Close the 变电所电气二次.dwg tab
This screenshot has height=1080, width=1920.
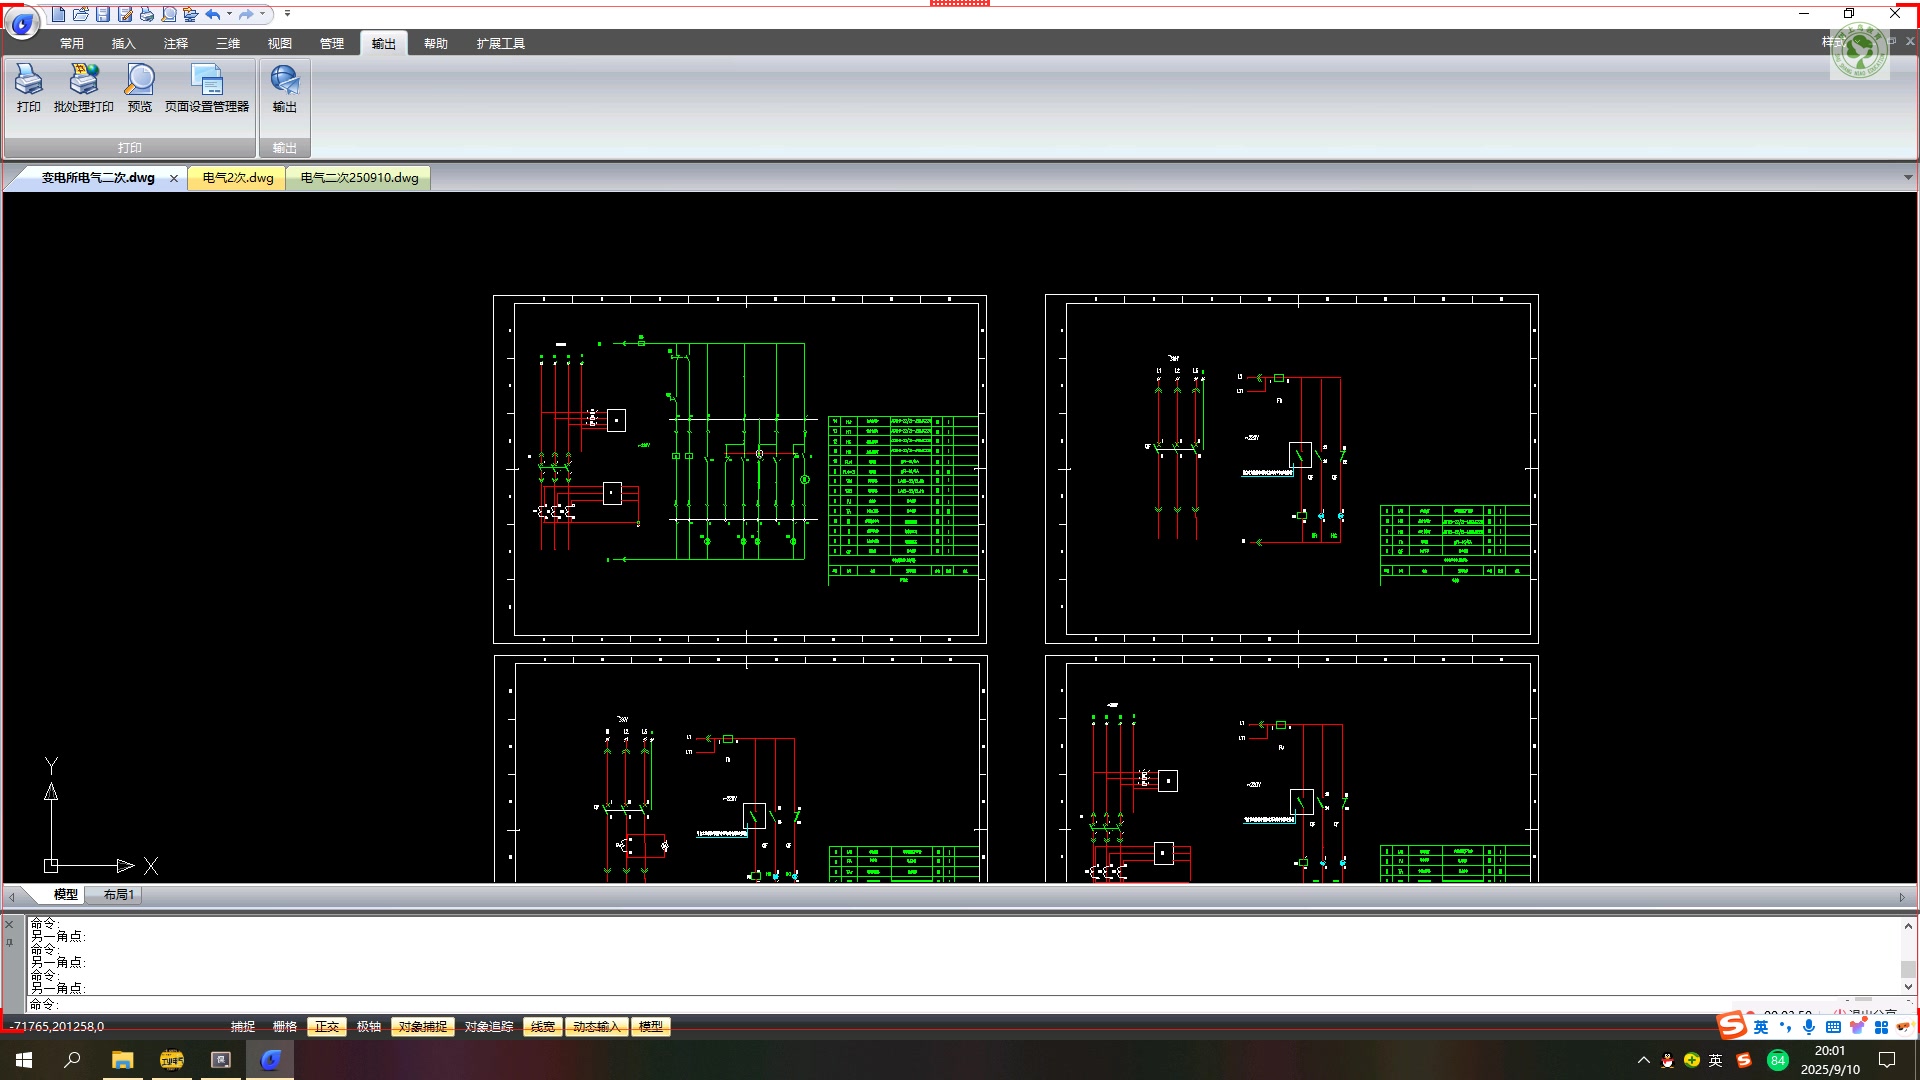(x=174, y=178)
